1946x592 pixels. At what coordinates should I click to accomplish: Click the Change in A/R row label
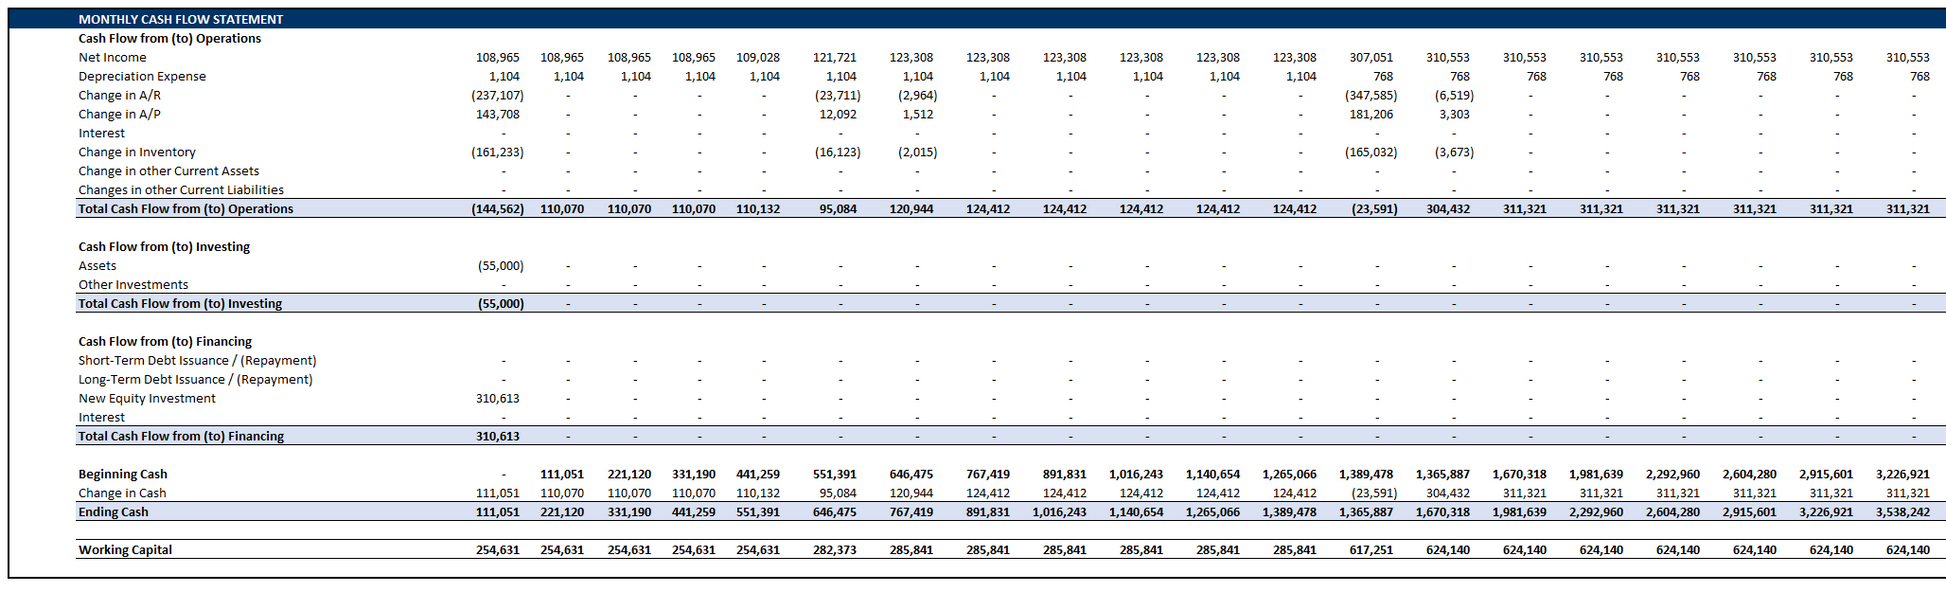[x=119, y=96]
